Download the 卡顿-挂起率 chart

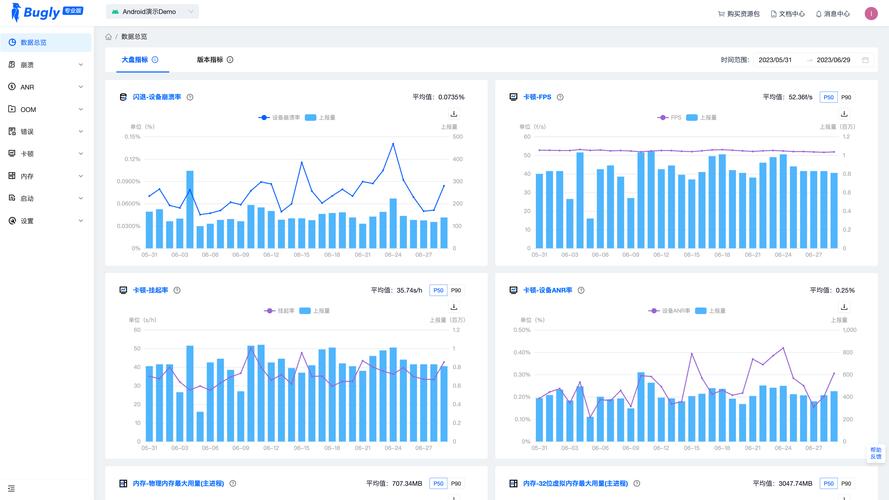[x=454, y=307]
